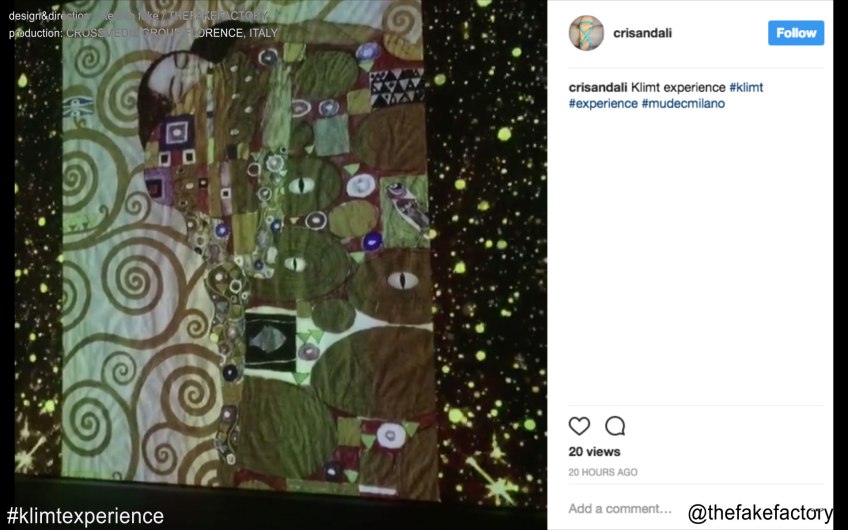Open crisandali's round profile picture
Viewport: 848px width, 530px height.
click(x=586, y=33)
